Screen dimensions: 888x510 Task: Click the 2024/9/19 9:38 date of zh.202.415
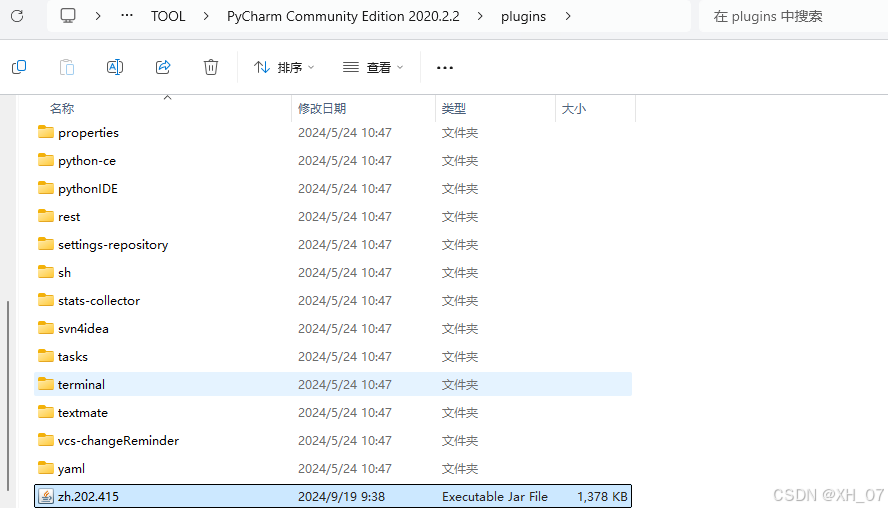click(x=341, y=496)
